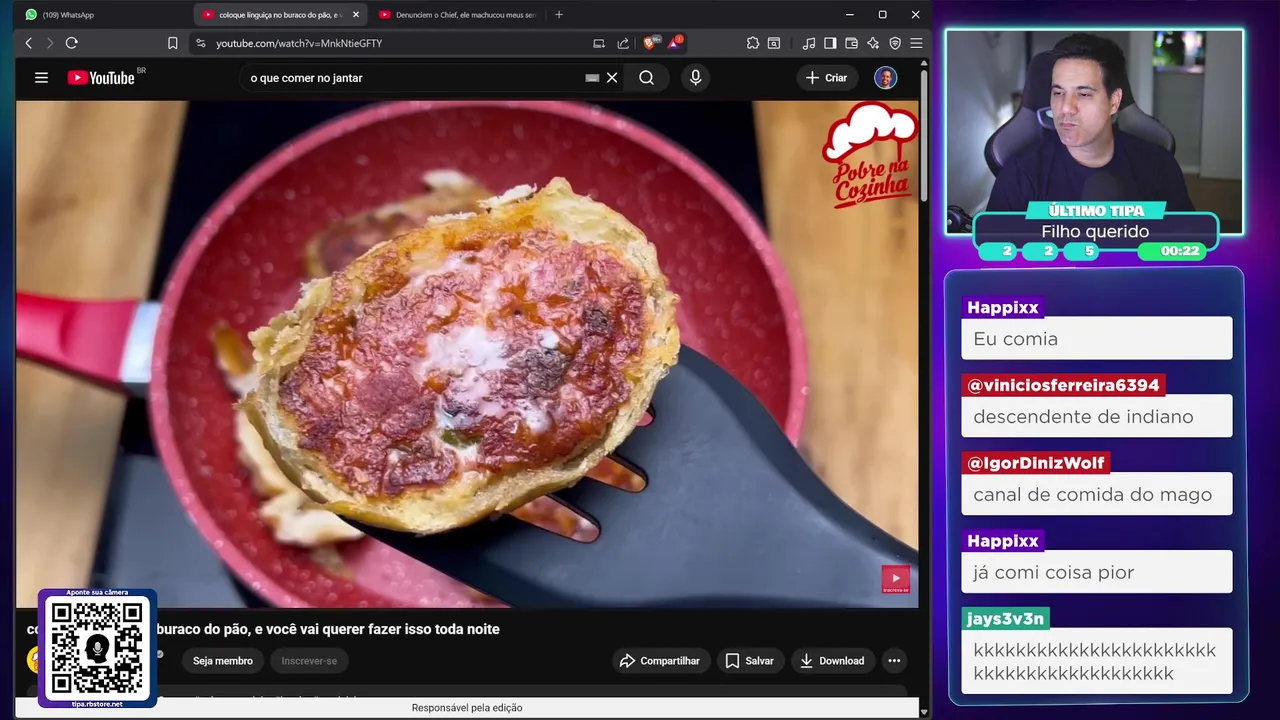Screen dimensions: 1280x720
Task: Click the Inscrever-se subscribe button
Action: point(309,660)
